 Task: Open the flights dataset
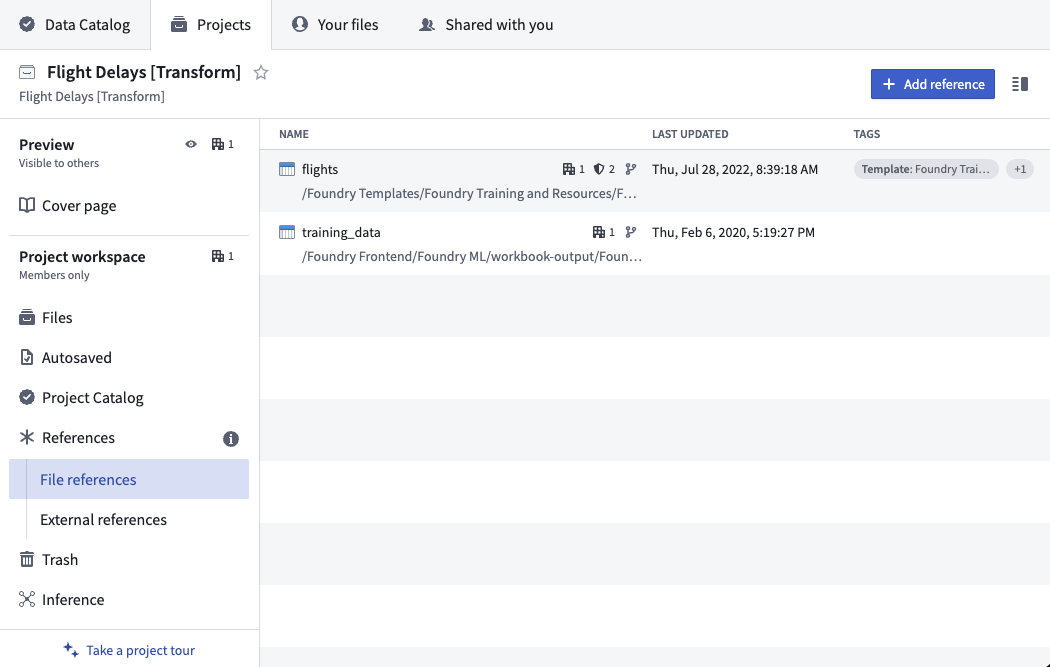(319, 169)
